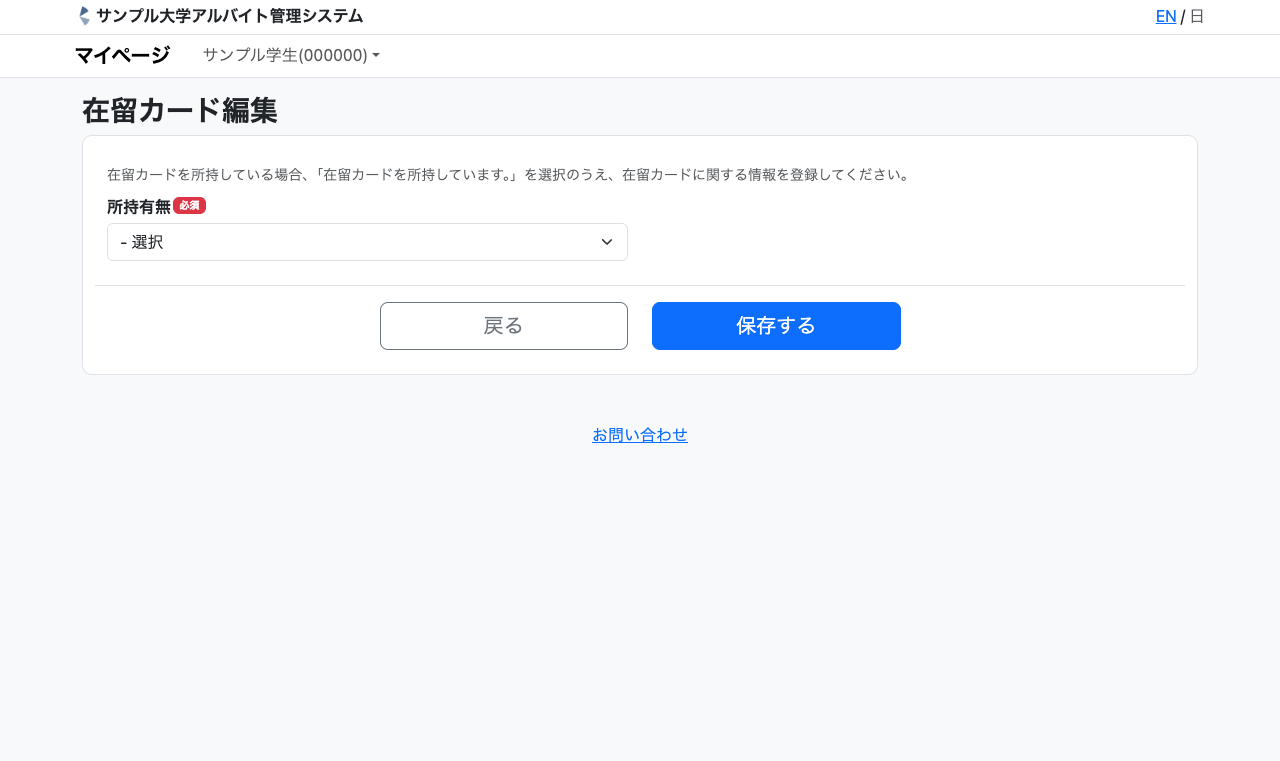
Task: Open the お問い合わせ link
Action: click(640, 435)
